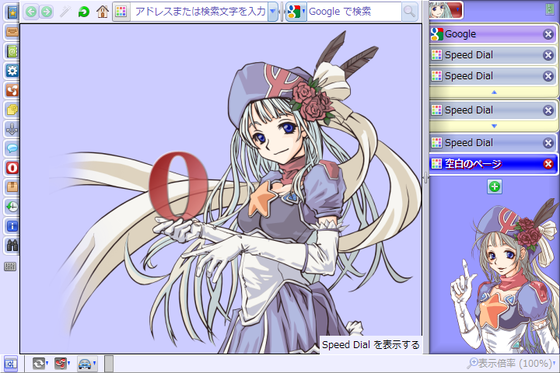Open the Widgets gear panel icon

12,71
